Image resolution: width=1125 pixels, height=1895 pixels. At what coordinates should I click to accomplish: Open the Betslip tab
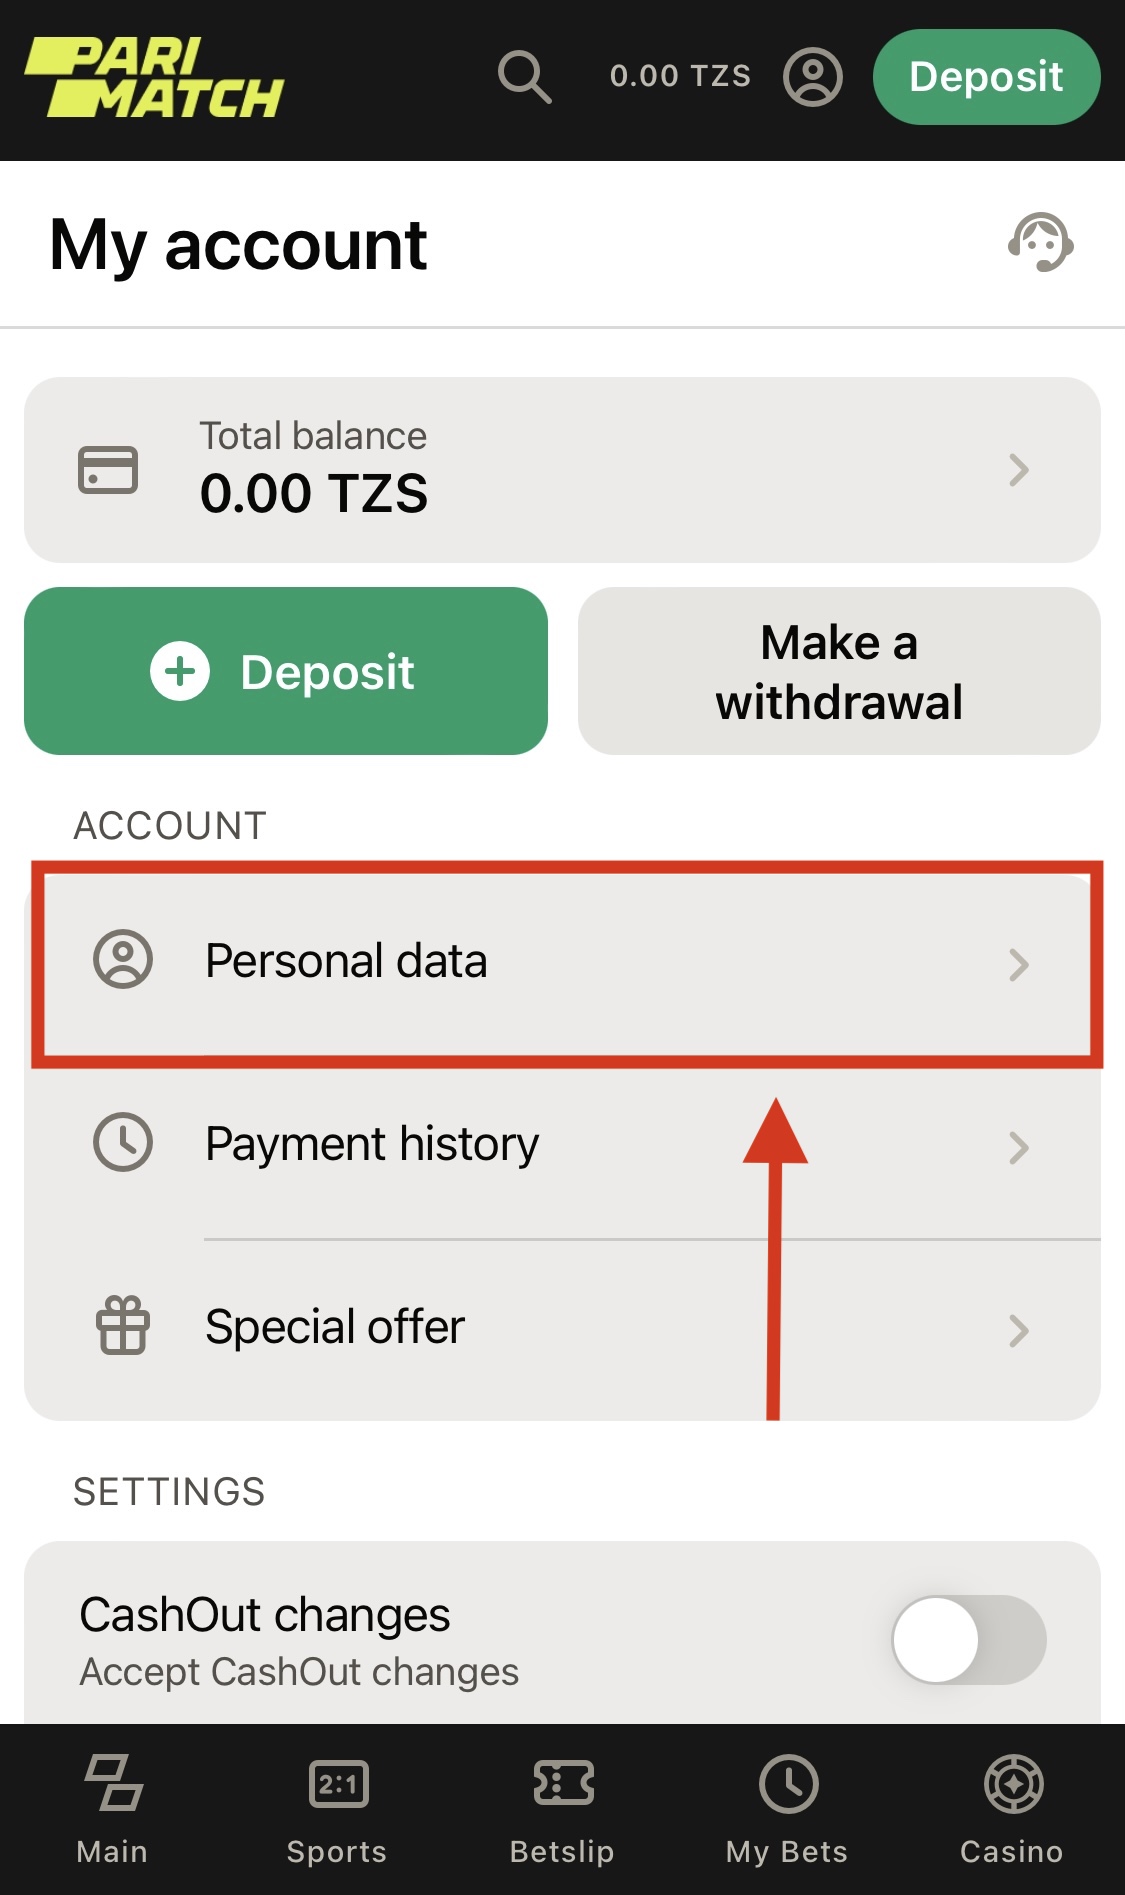[x=562, y=1810]
